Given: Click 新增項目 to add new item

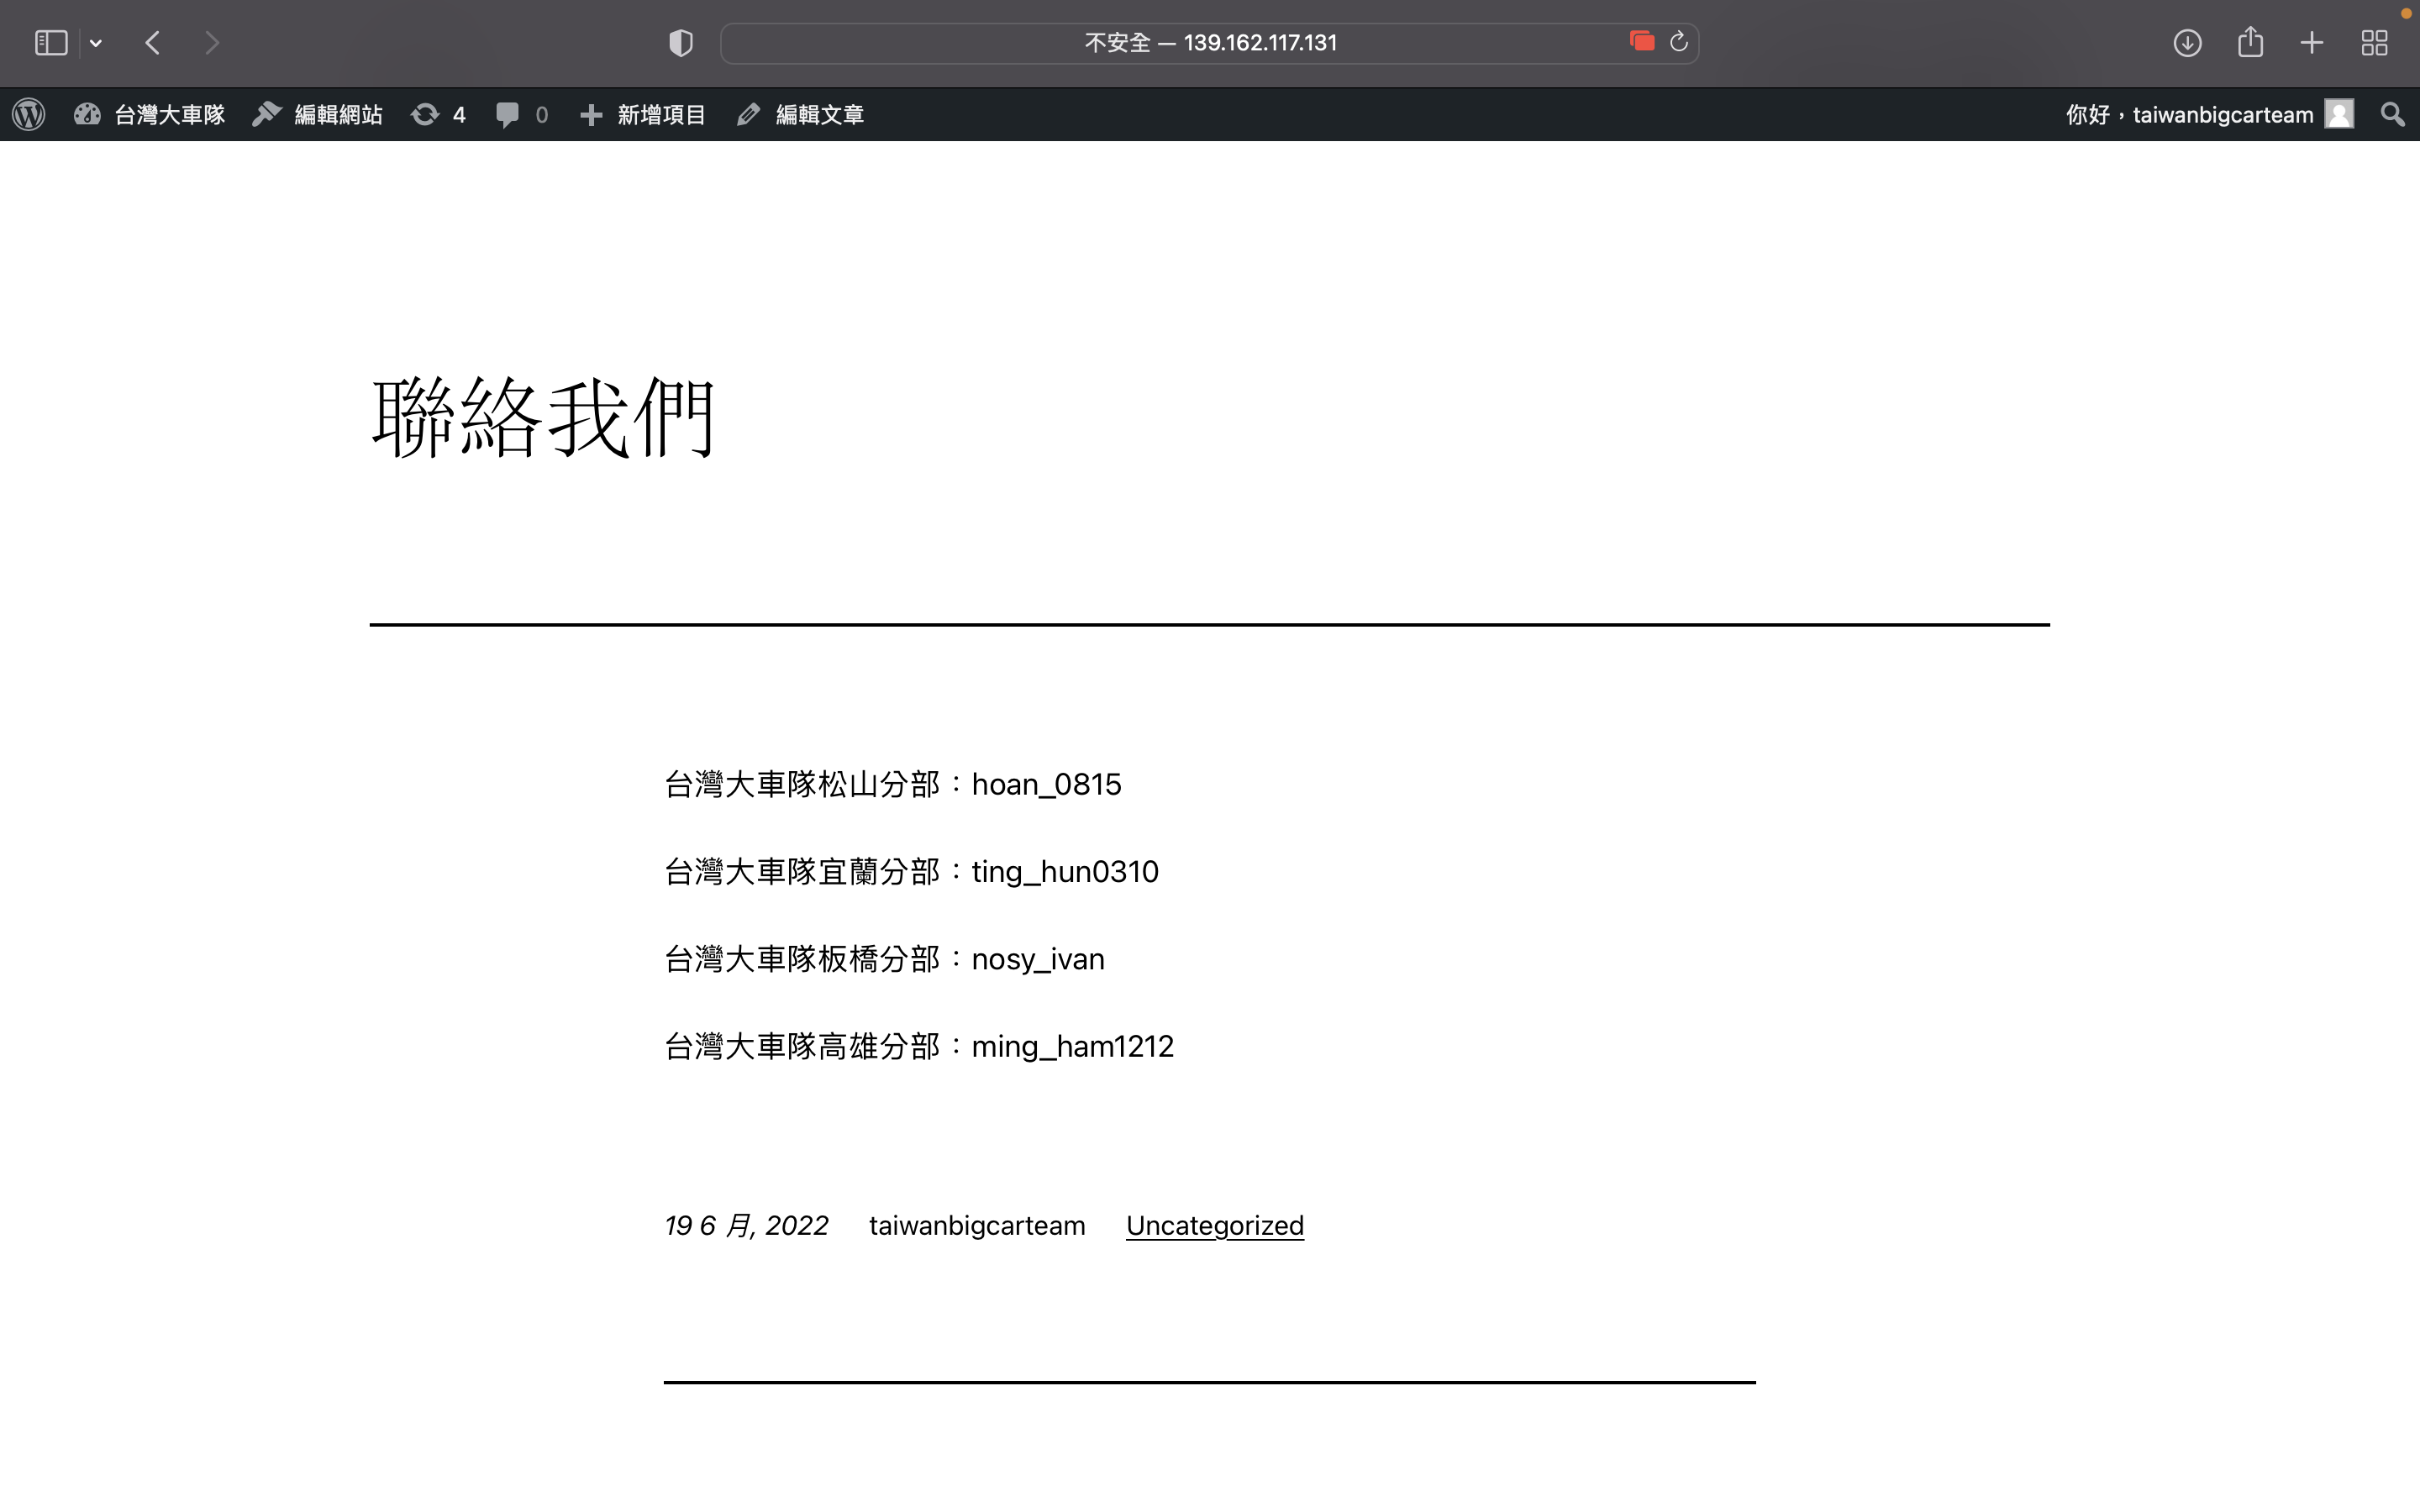Looking at the screenshot, I should [x=643, y=114].
